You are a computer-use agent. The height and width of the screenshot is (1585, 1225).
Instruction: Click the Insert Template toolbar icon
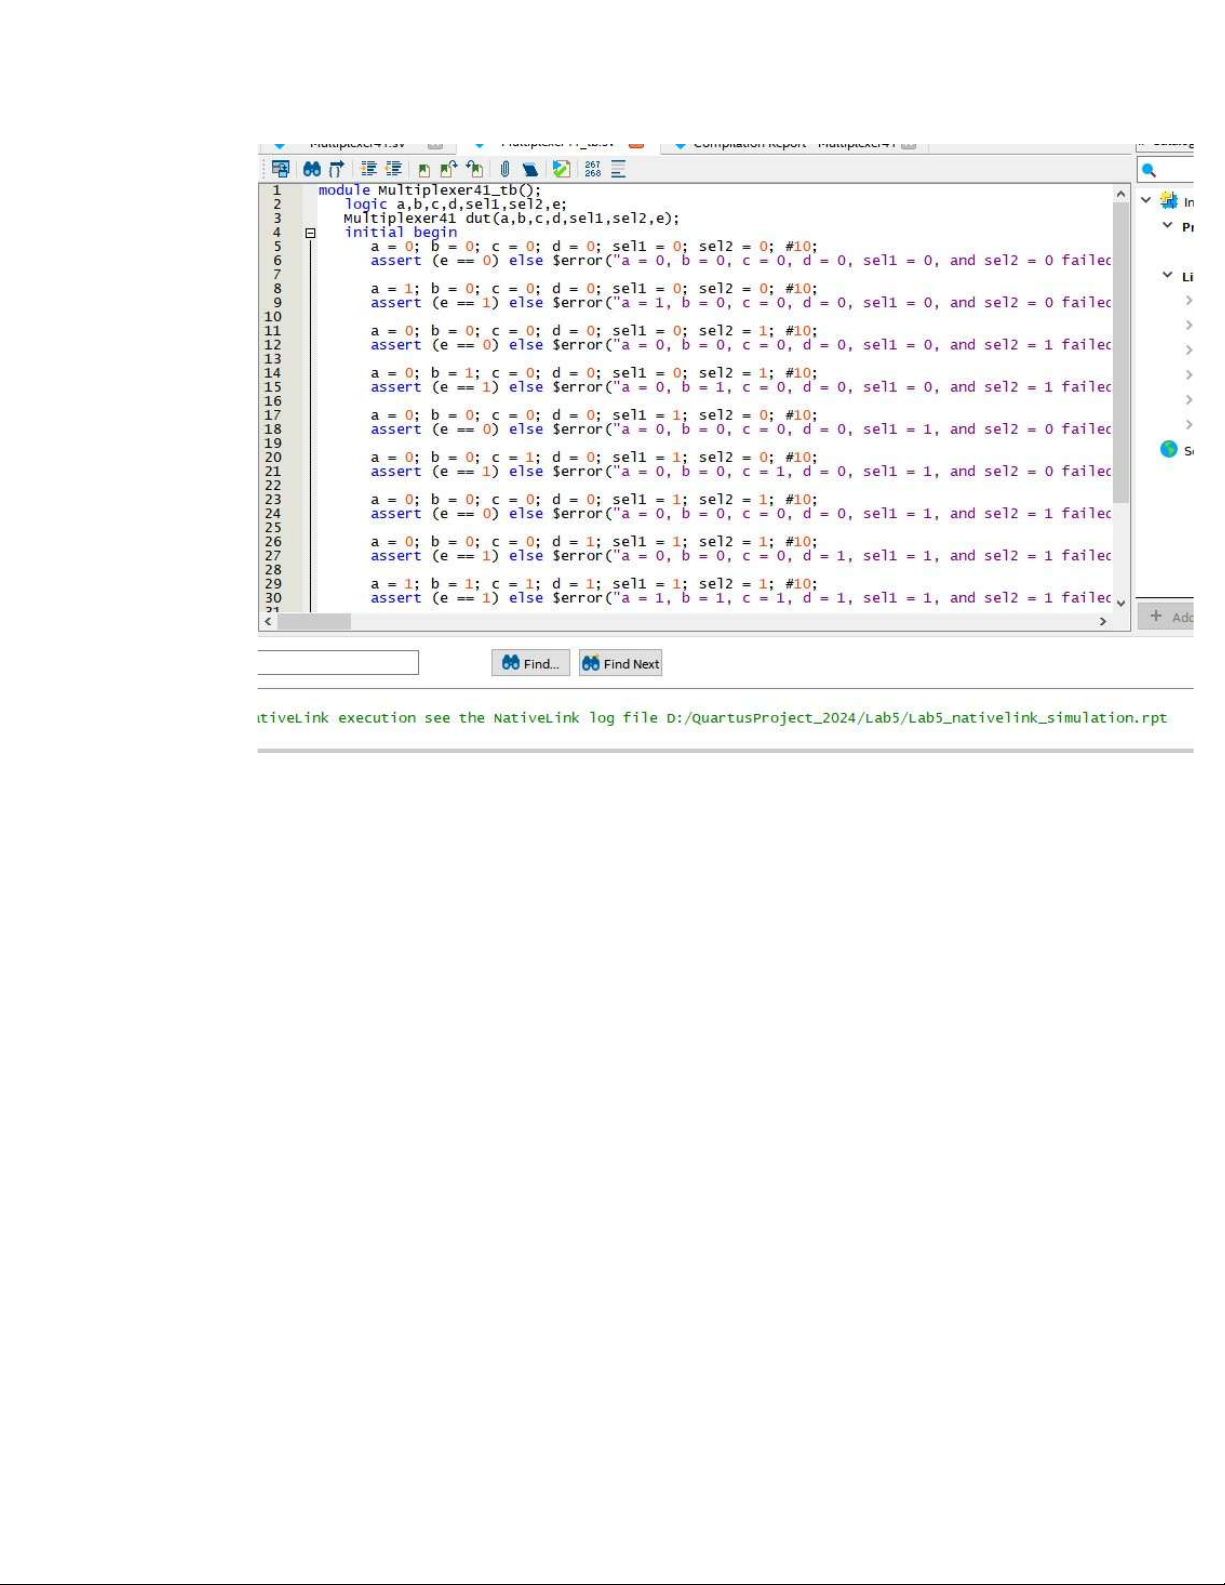tap(530, 170)
